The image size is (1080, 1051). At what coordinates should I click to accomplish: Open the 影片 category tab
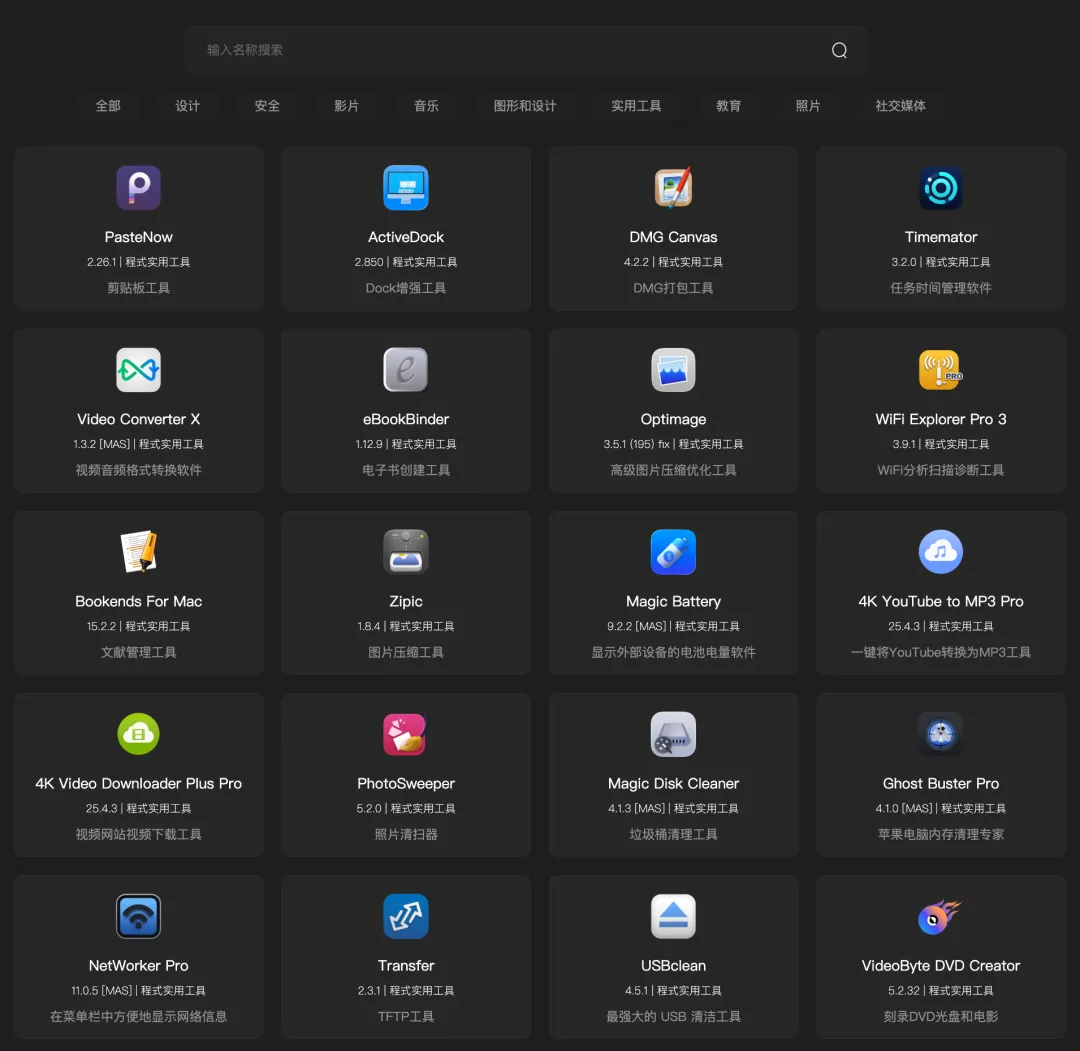click(346, 106)
